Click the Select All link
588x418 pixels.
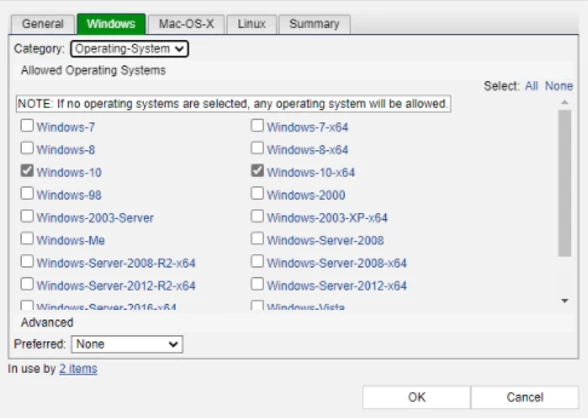coord(531,86)
